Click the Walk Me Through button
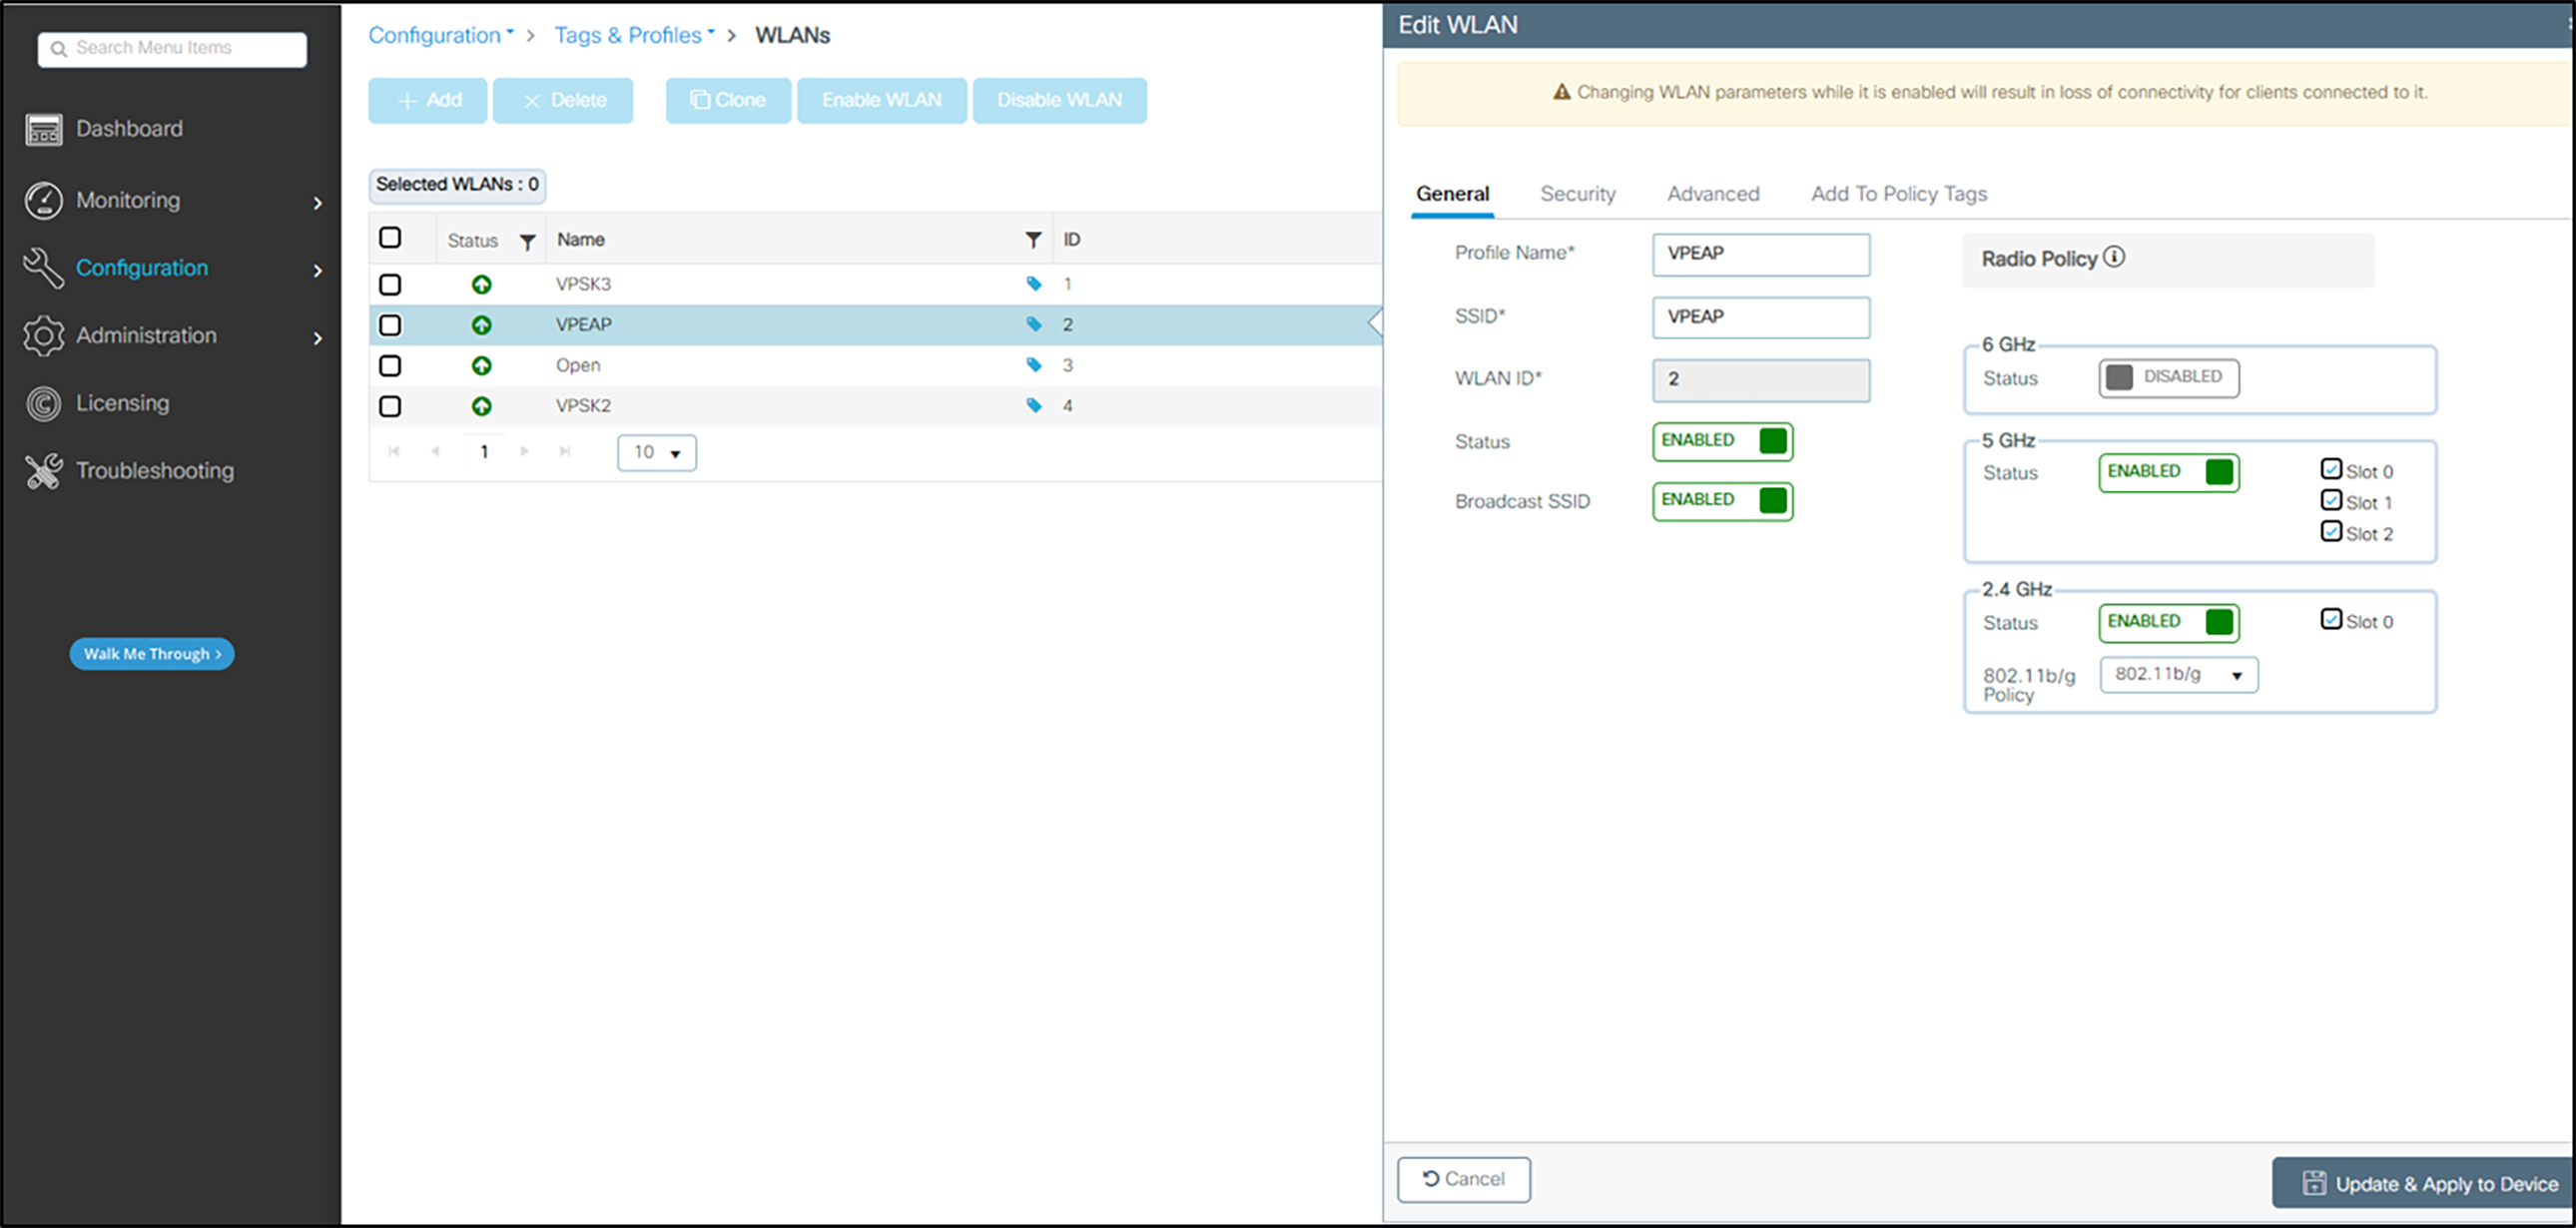Image resolution: width=2576 pixels, height=1228 pixels. pyautogui.click(x=152, y=654)
